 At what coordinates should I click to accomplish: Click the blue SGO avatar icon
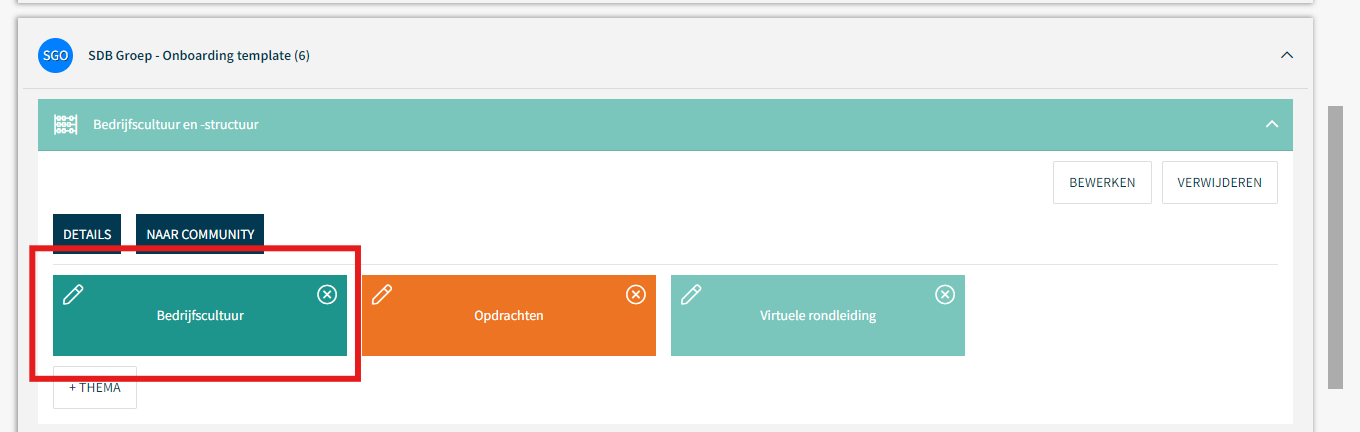tap(56, 55)
